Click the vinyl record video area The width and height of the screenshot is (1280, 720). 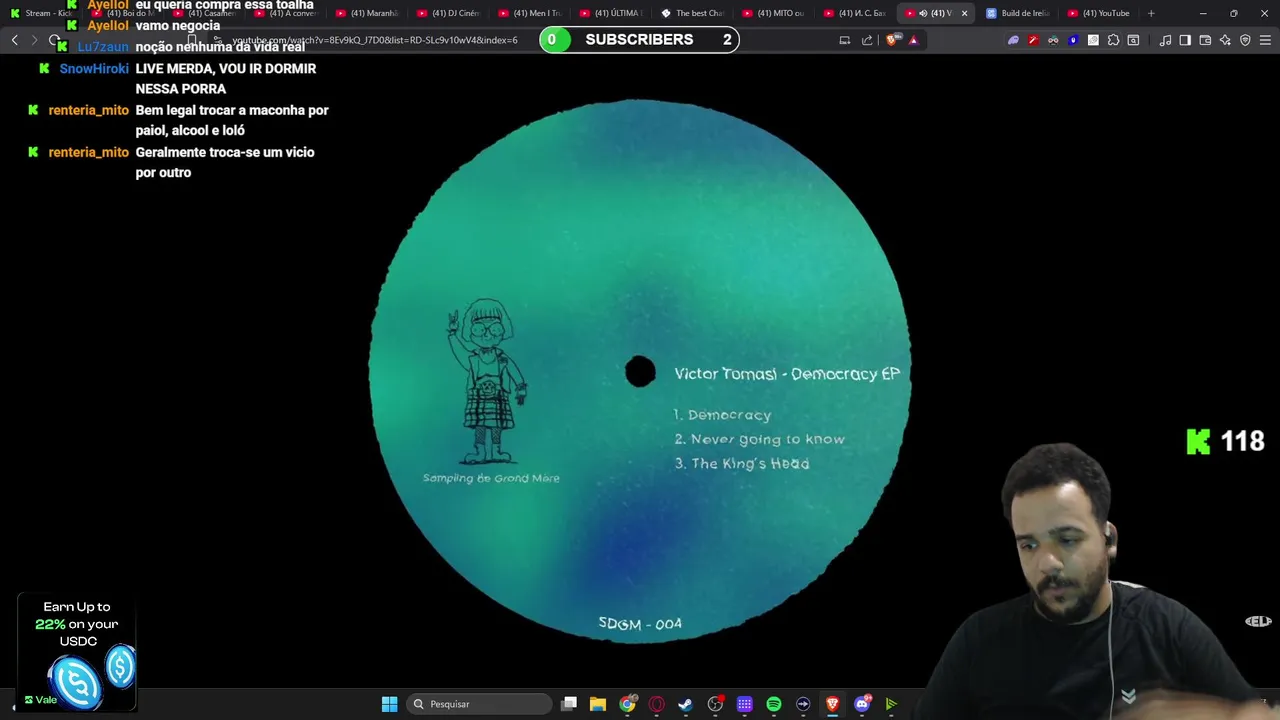pos(640,370)
